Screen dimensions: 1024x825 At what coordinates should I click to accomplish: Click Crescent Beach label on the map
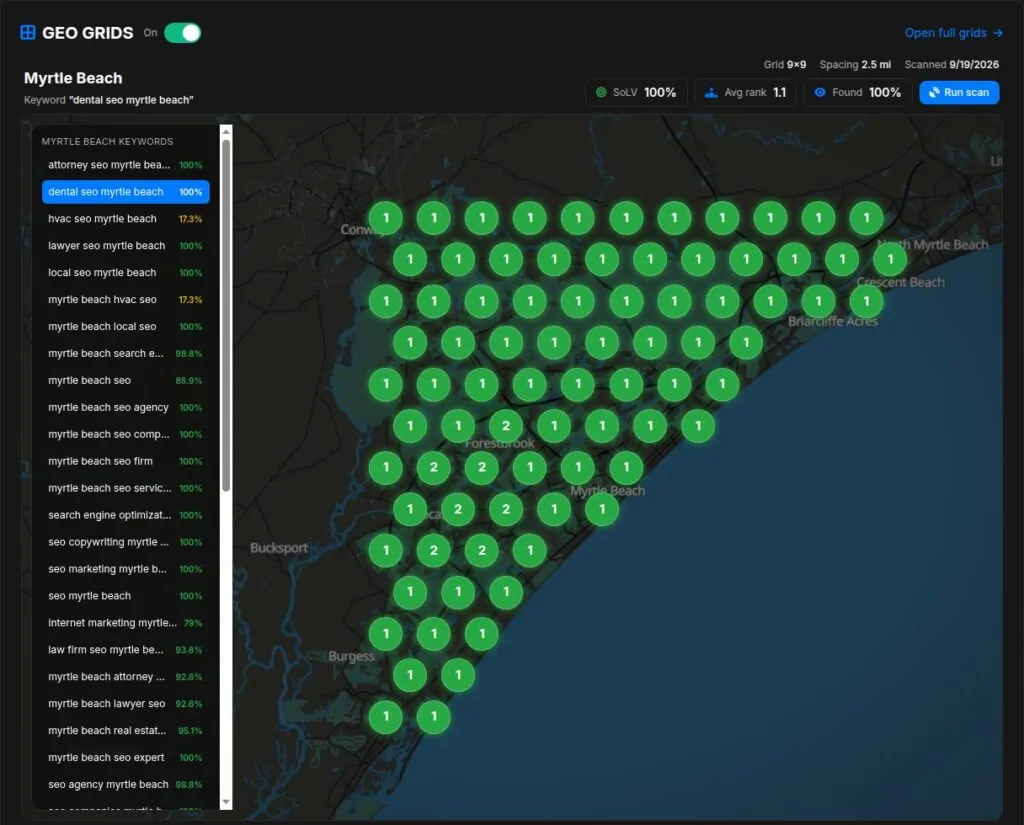[900, 282]
